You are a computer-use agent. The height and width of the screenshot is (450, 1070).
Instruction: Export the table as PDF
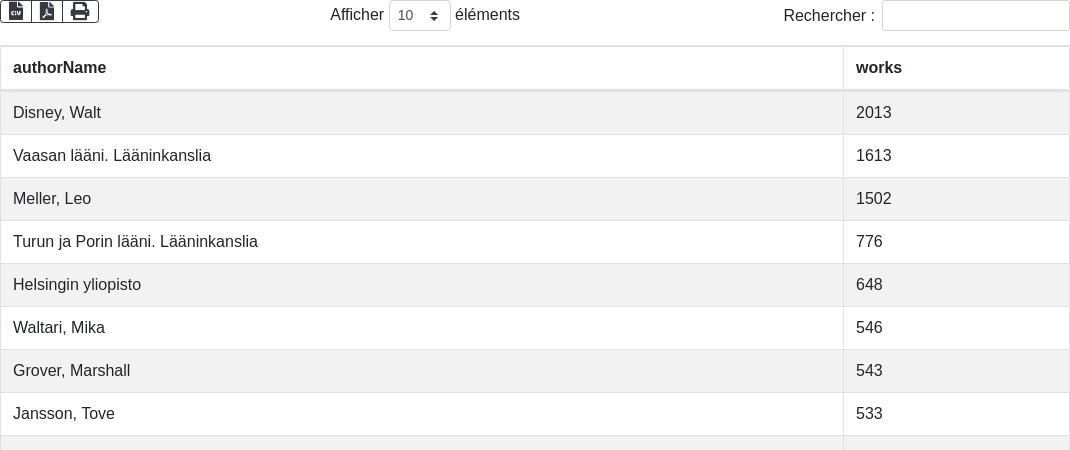(x=47, y=11)
